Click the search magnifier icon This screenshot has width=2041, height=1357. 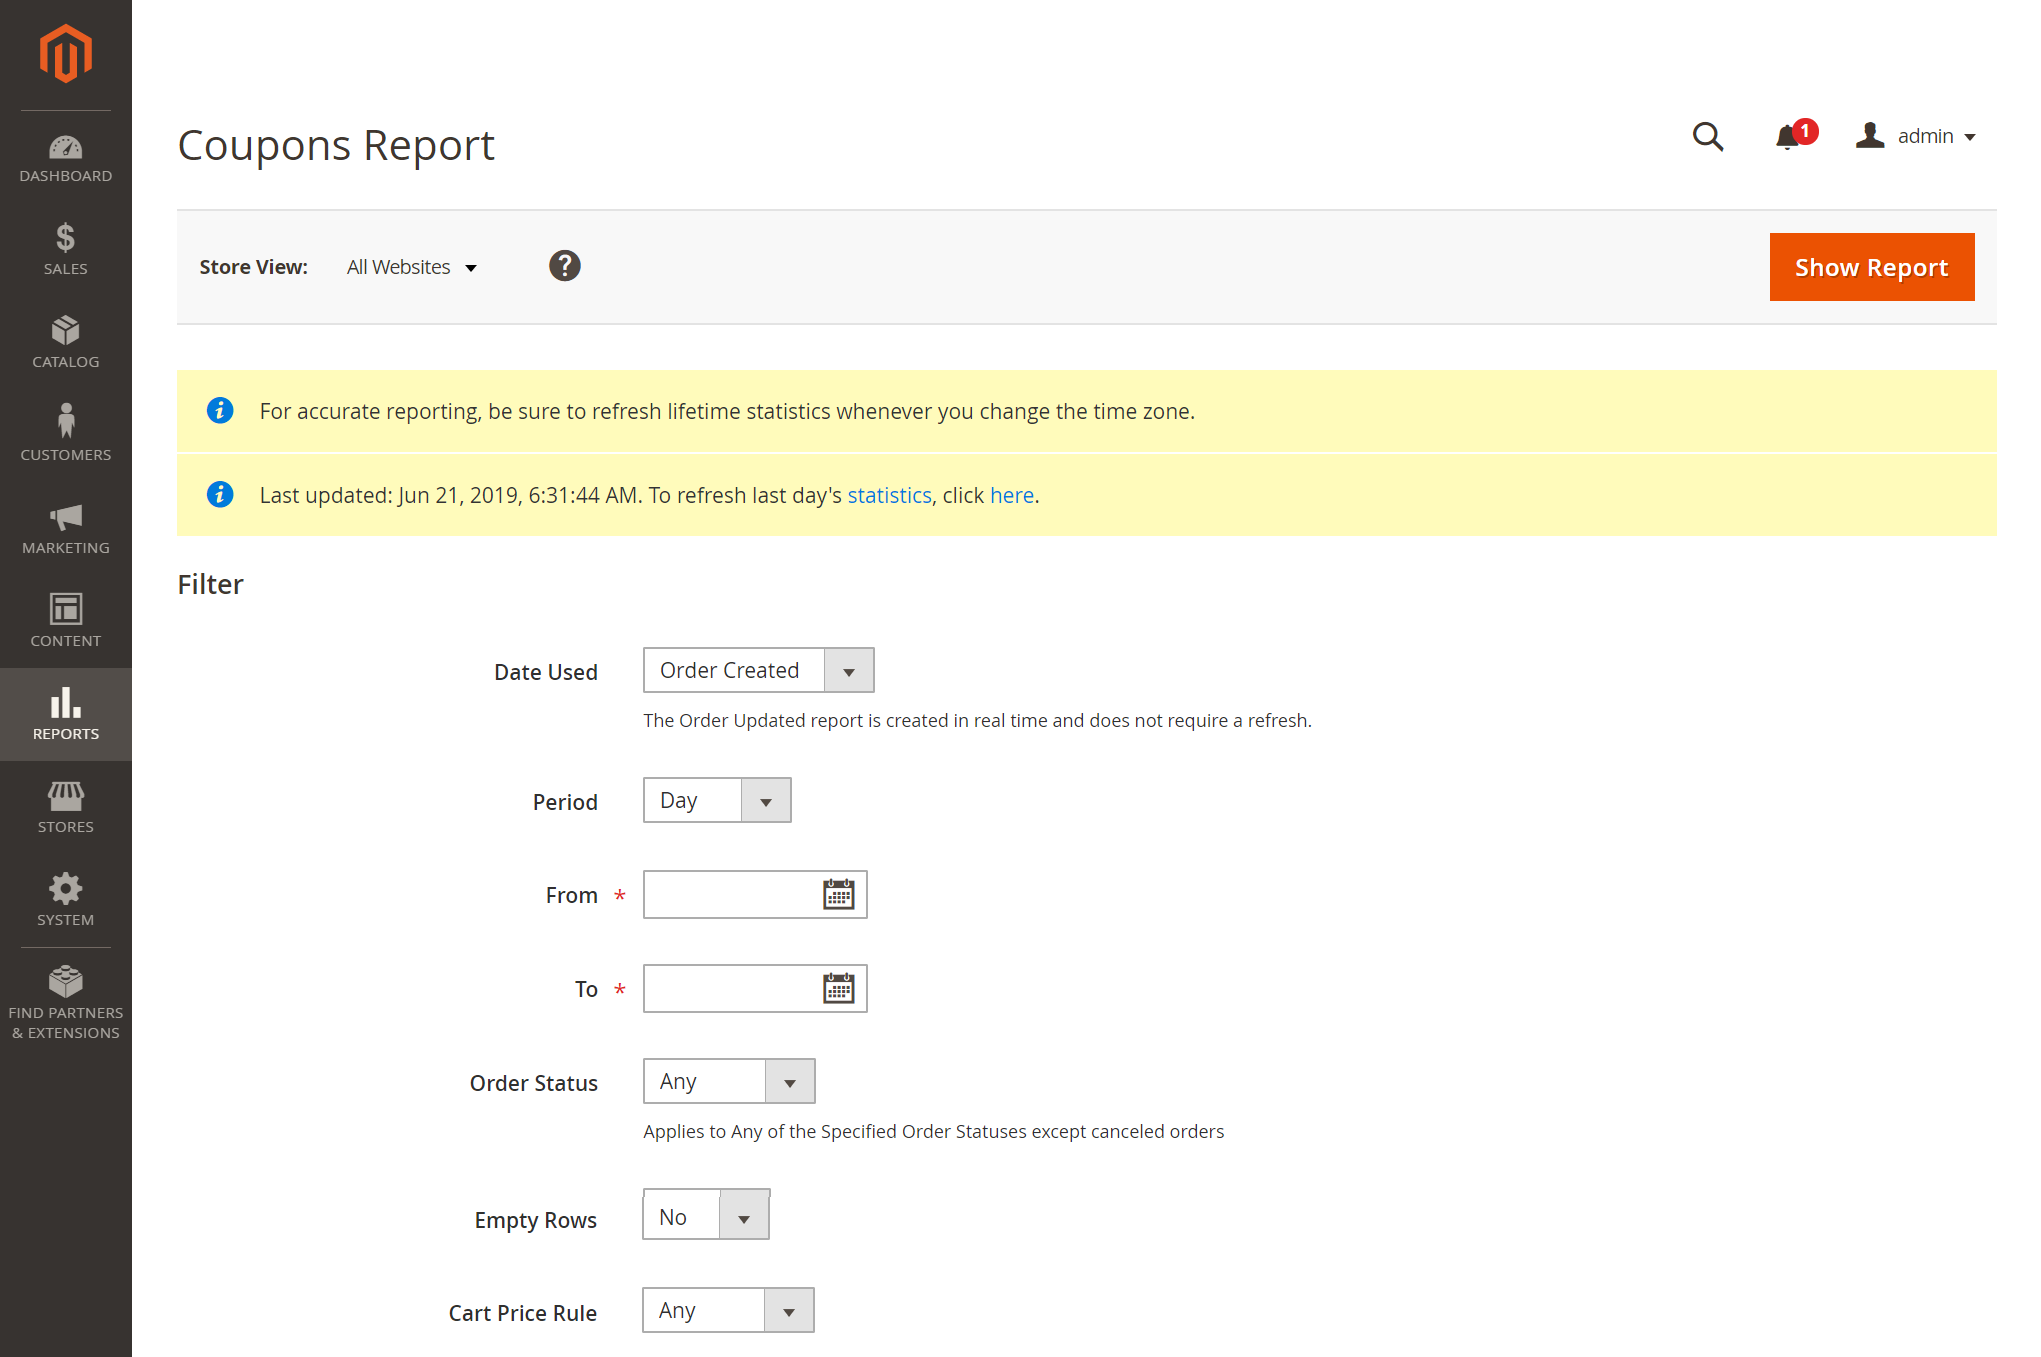tap(1708, 136)
